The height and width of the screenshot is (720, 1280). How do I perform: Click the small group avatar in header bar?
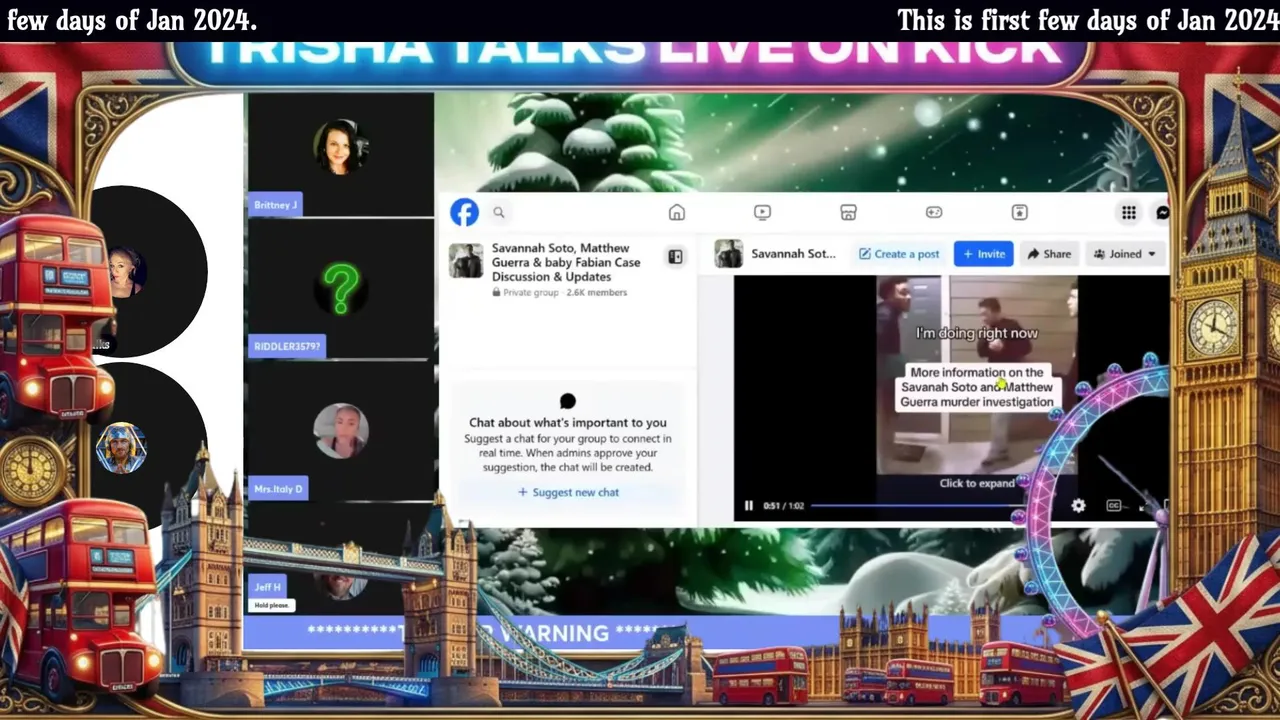(728, 254)
